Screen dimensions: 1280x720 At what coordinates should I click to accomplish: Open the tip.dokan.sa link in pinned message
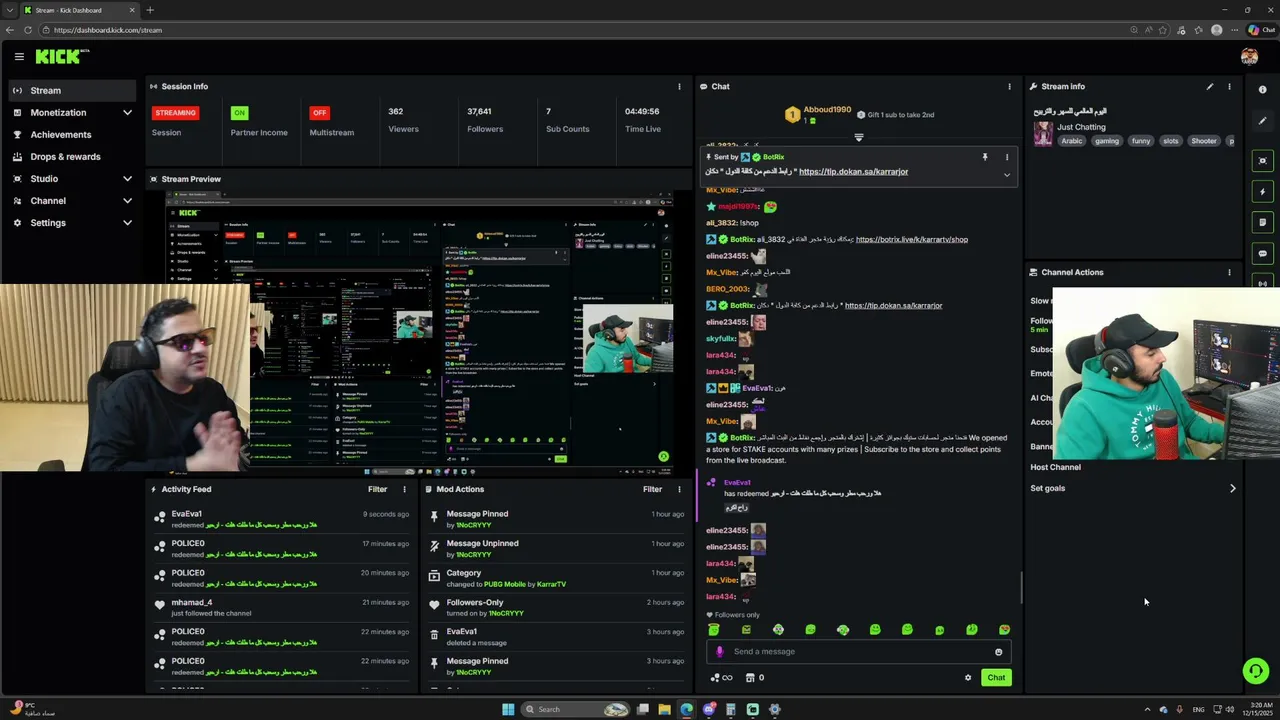click(853, 171)
